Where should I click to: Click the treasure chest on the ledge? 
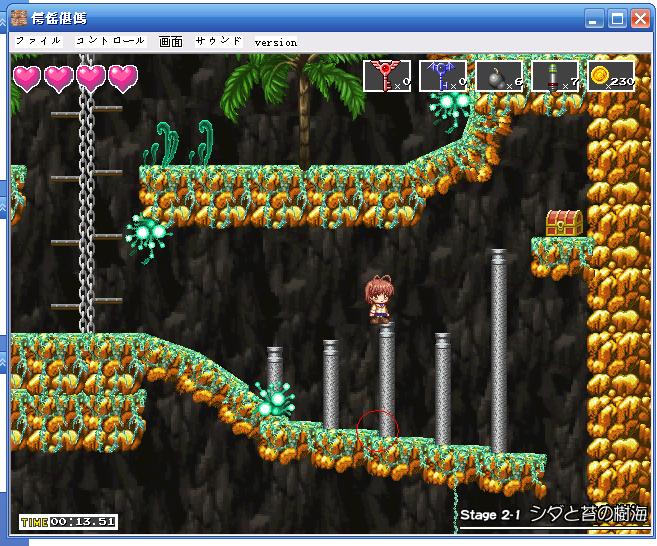564,223
